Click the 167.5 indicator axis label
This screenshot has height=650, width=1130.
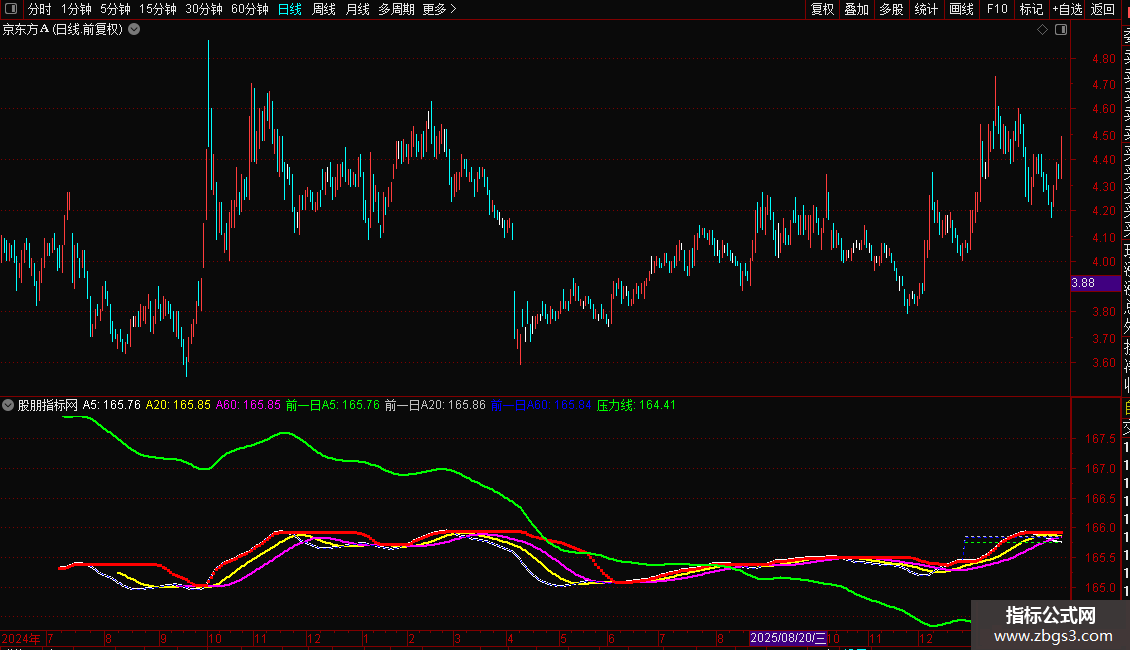[1100, 439]
